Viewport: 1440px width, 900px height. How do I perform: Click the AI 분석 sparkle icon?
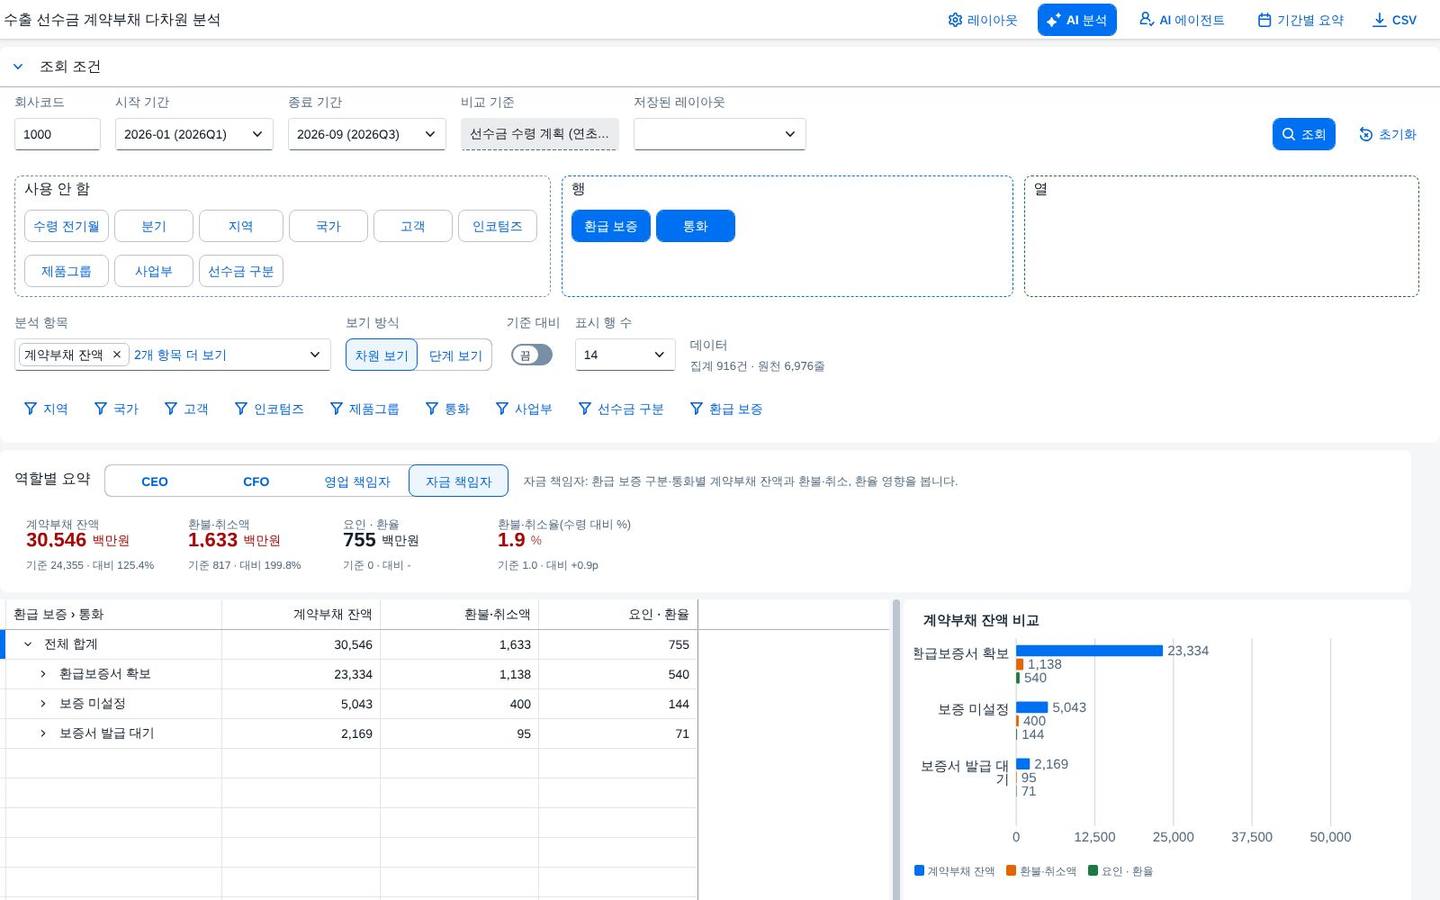(x=1053, y=20)
